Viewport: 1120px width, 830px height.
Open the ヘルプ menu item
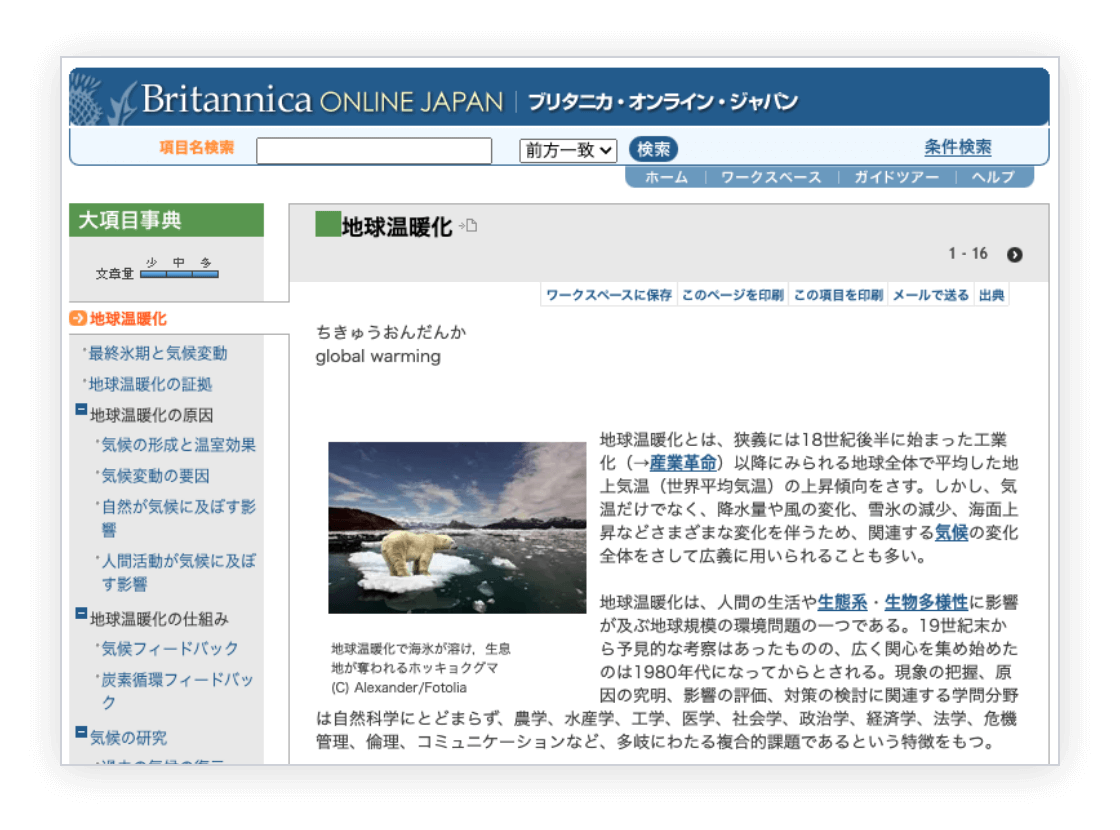tap(992, 177)
